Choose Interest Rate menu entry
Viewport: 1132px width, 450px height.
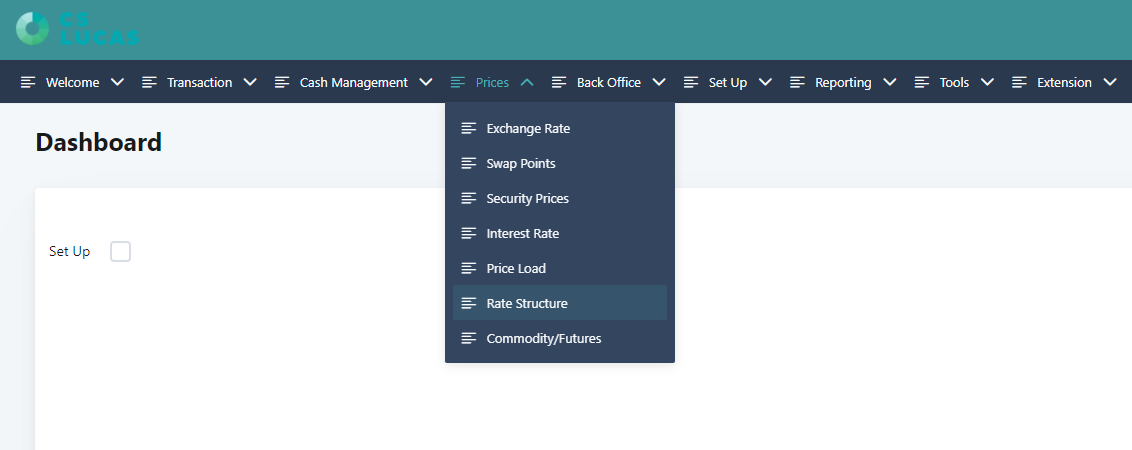point(522,234)
